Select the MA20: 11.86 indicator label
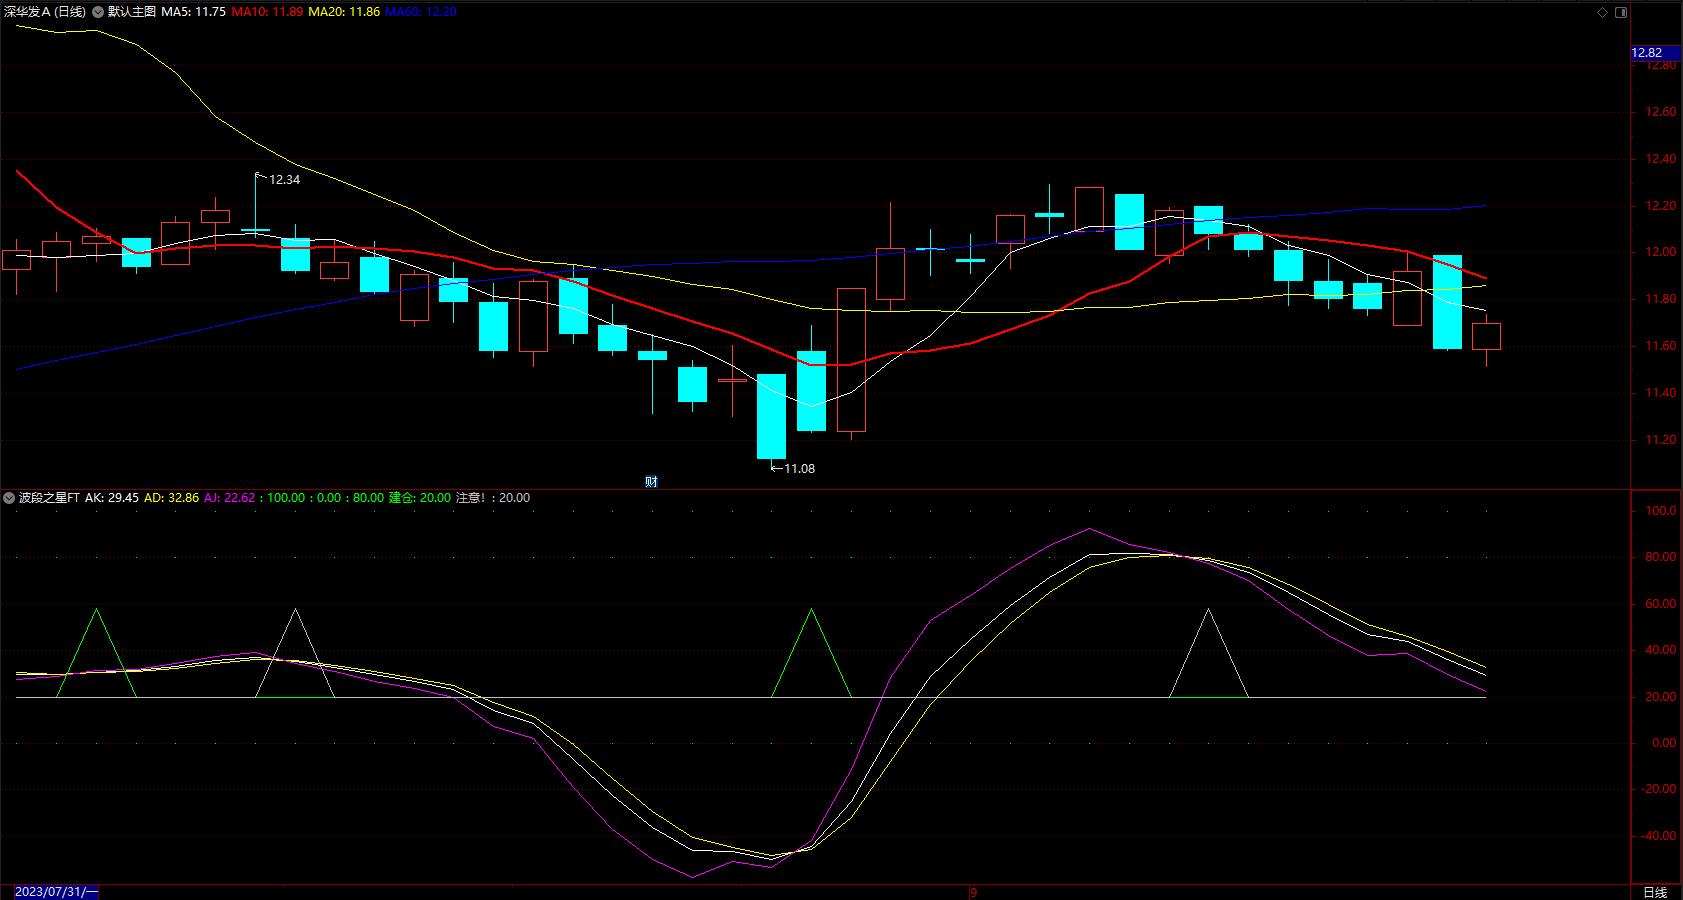The image size is (1683, 900). pyautogui.click(x=344, y=12)
